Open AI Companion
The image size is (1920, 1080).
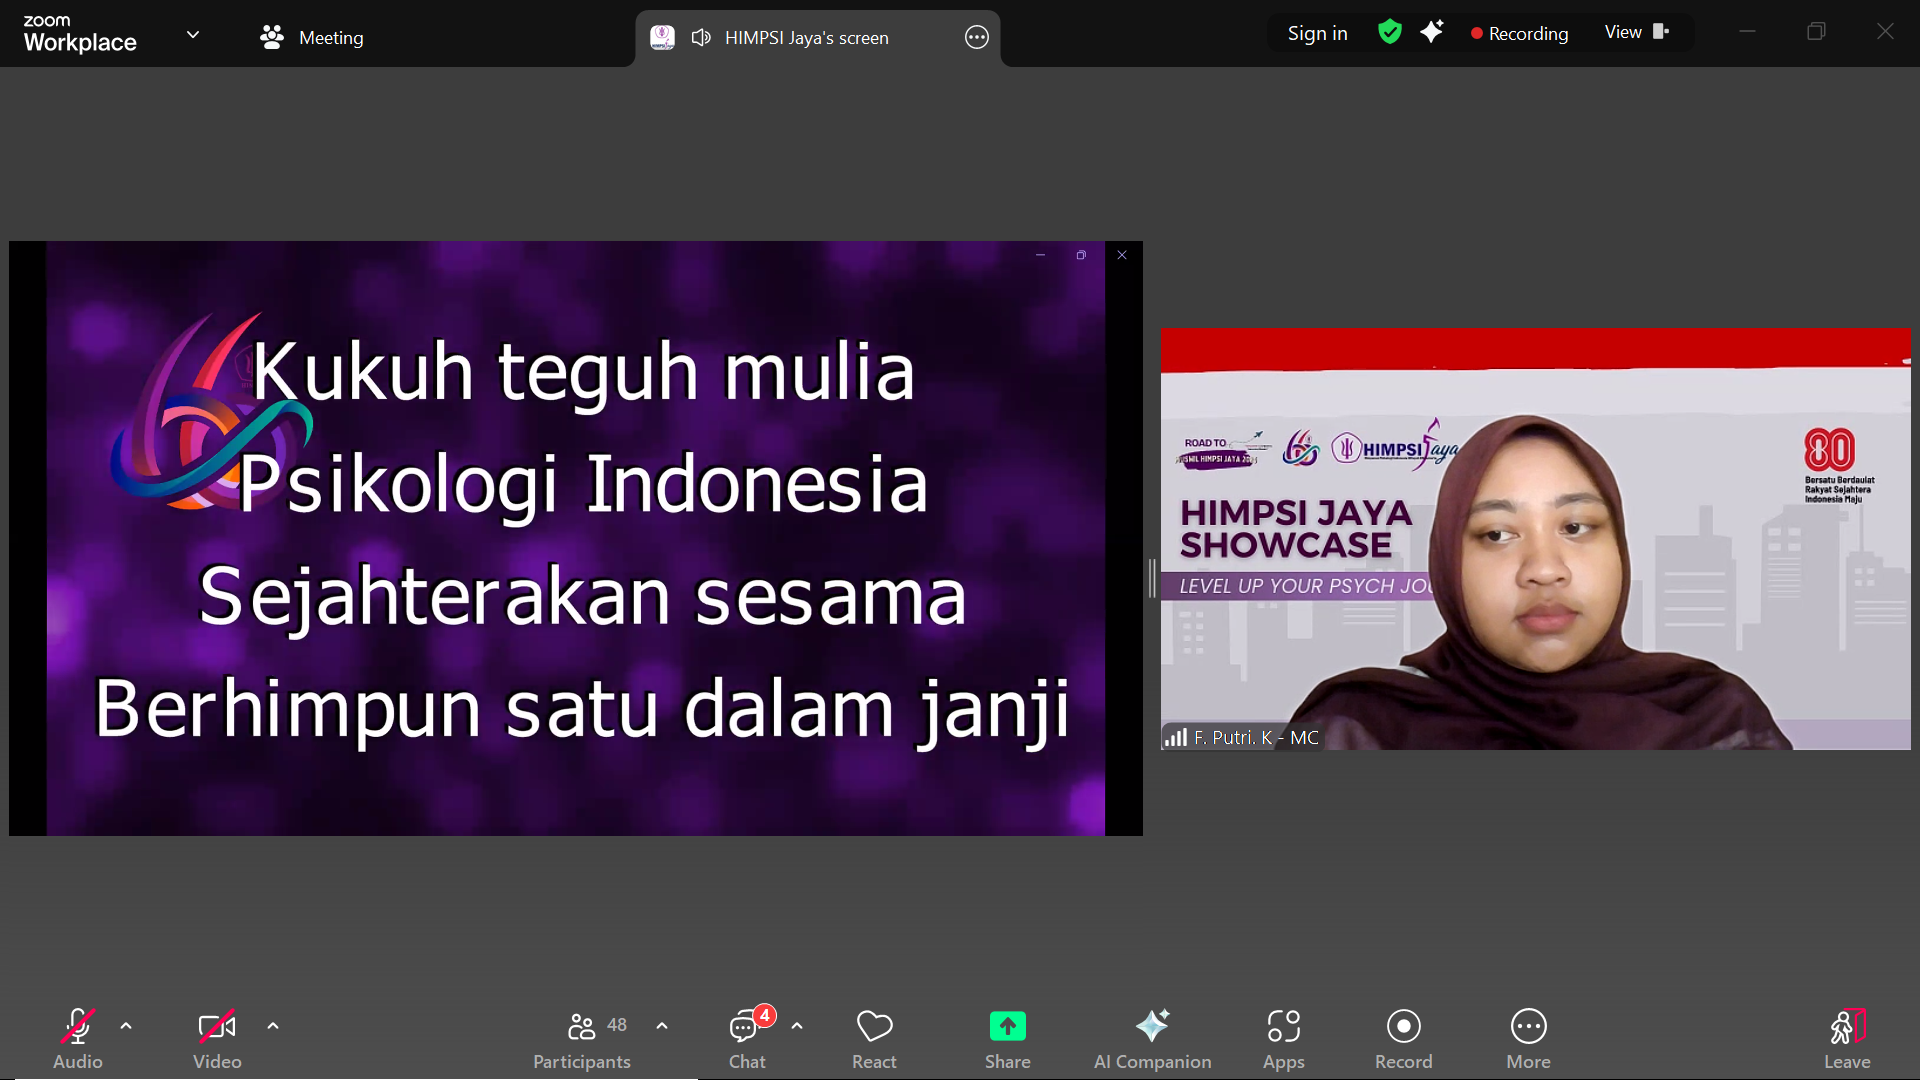[x=1152, y=1039]
